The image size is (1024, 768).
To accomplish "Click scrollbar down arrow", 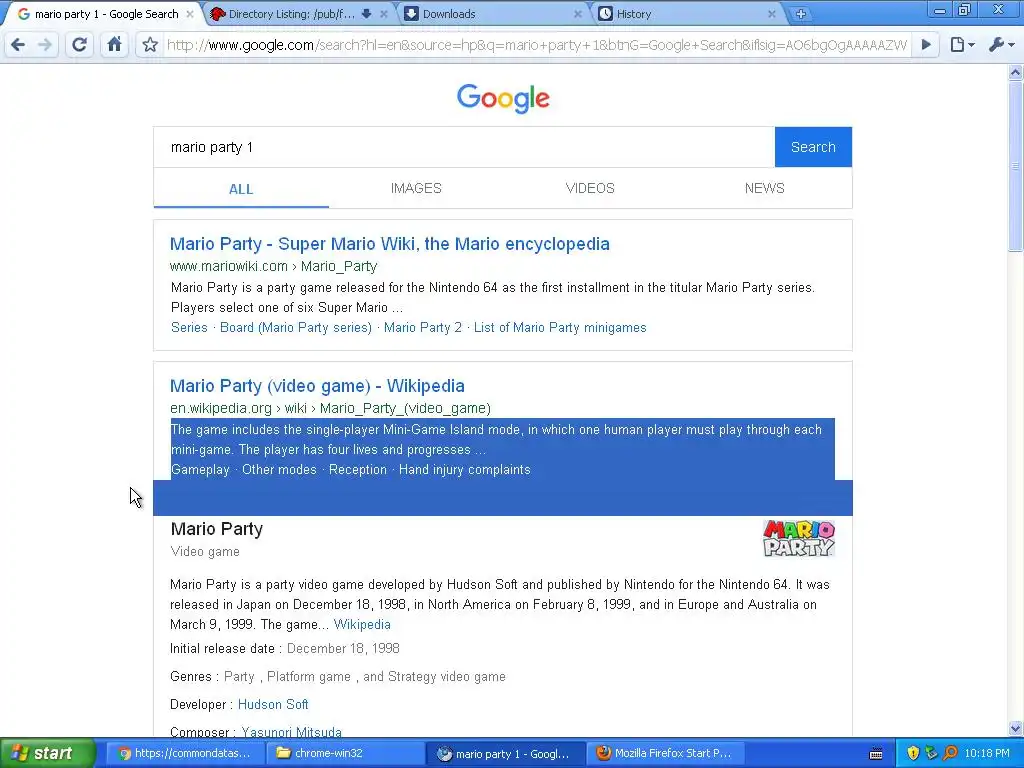I will [1016, 728].
